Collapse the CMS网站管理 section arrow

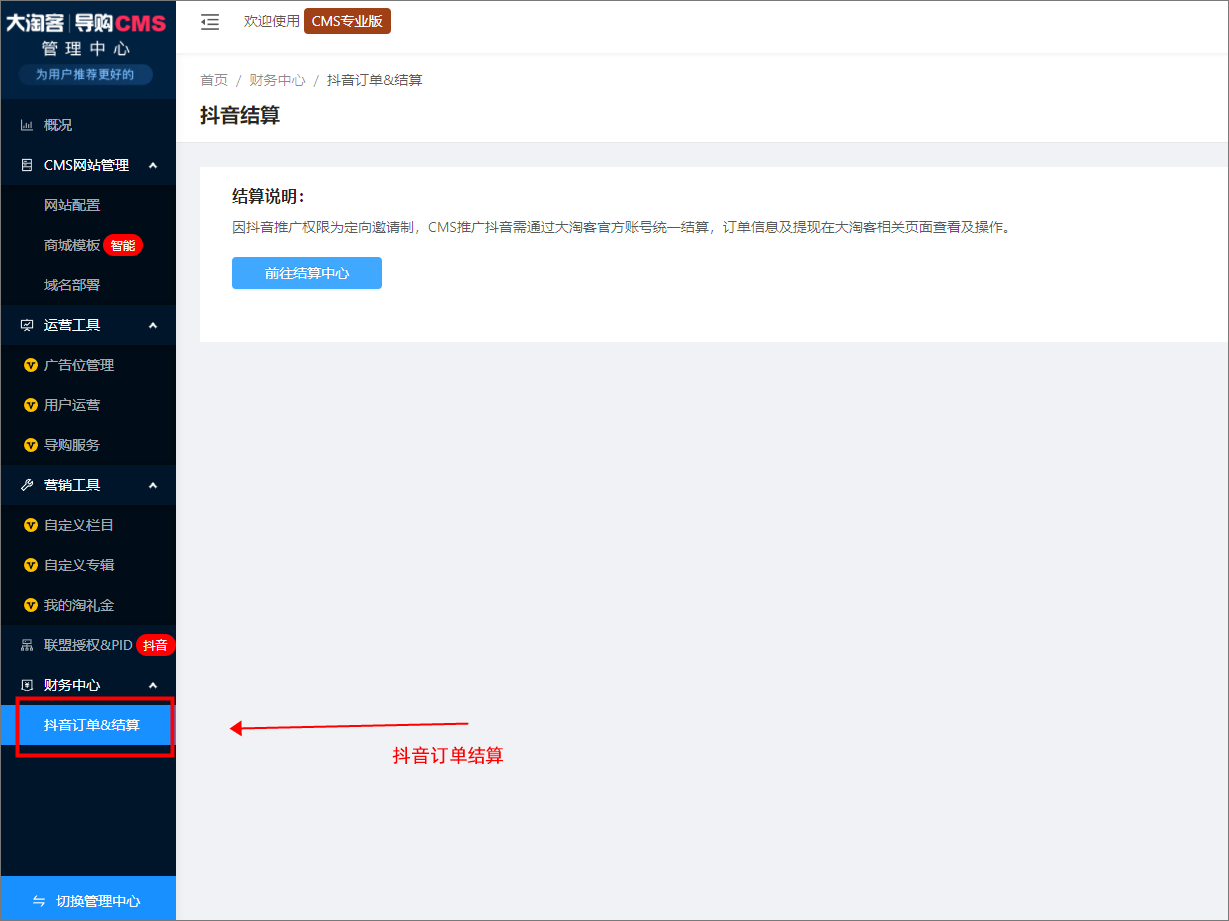point(153,165)
